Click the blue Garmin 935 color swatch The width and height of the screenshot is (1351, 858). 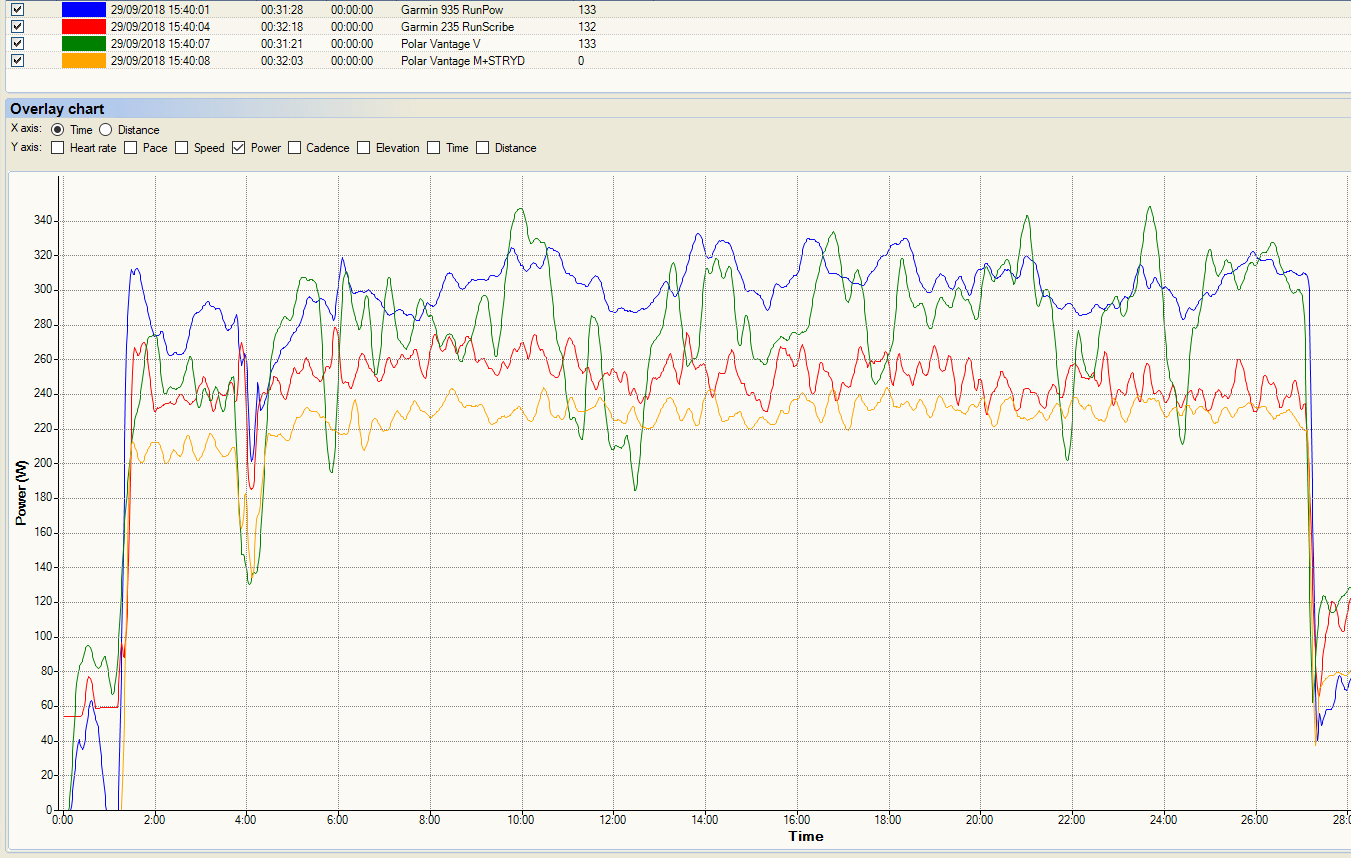(83, 10)
